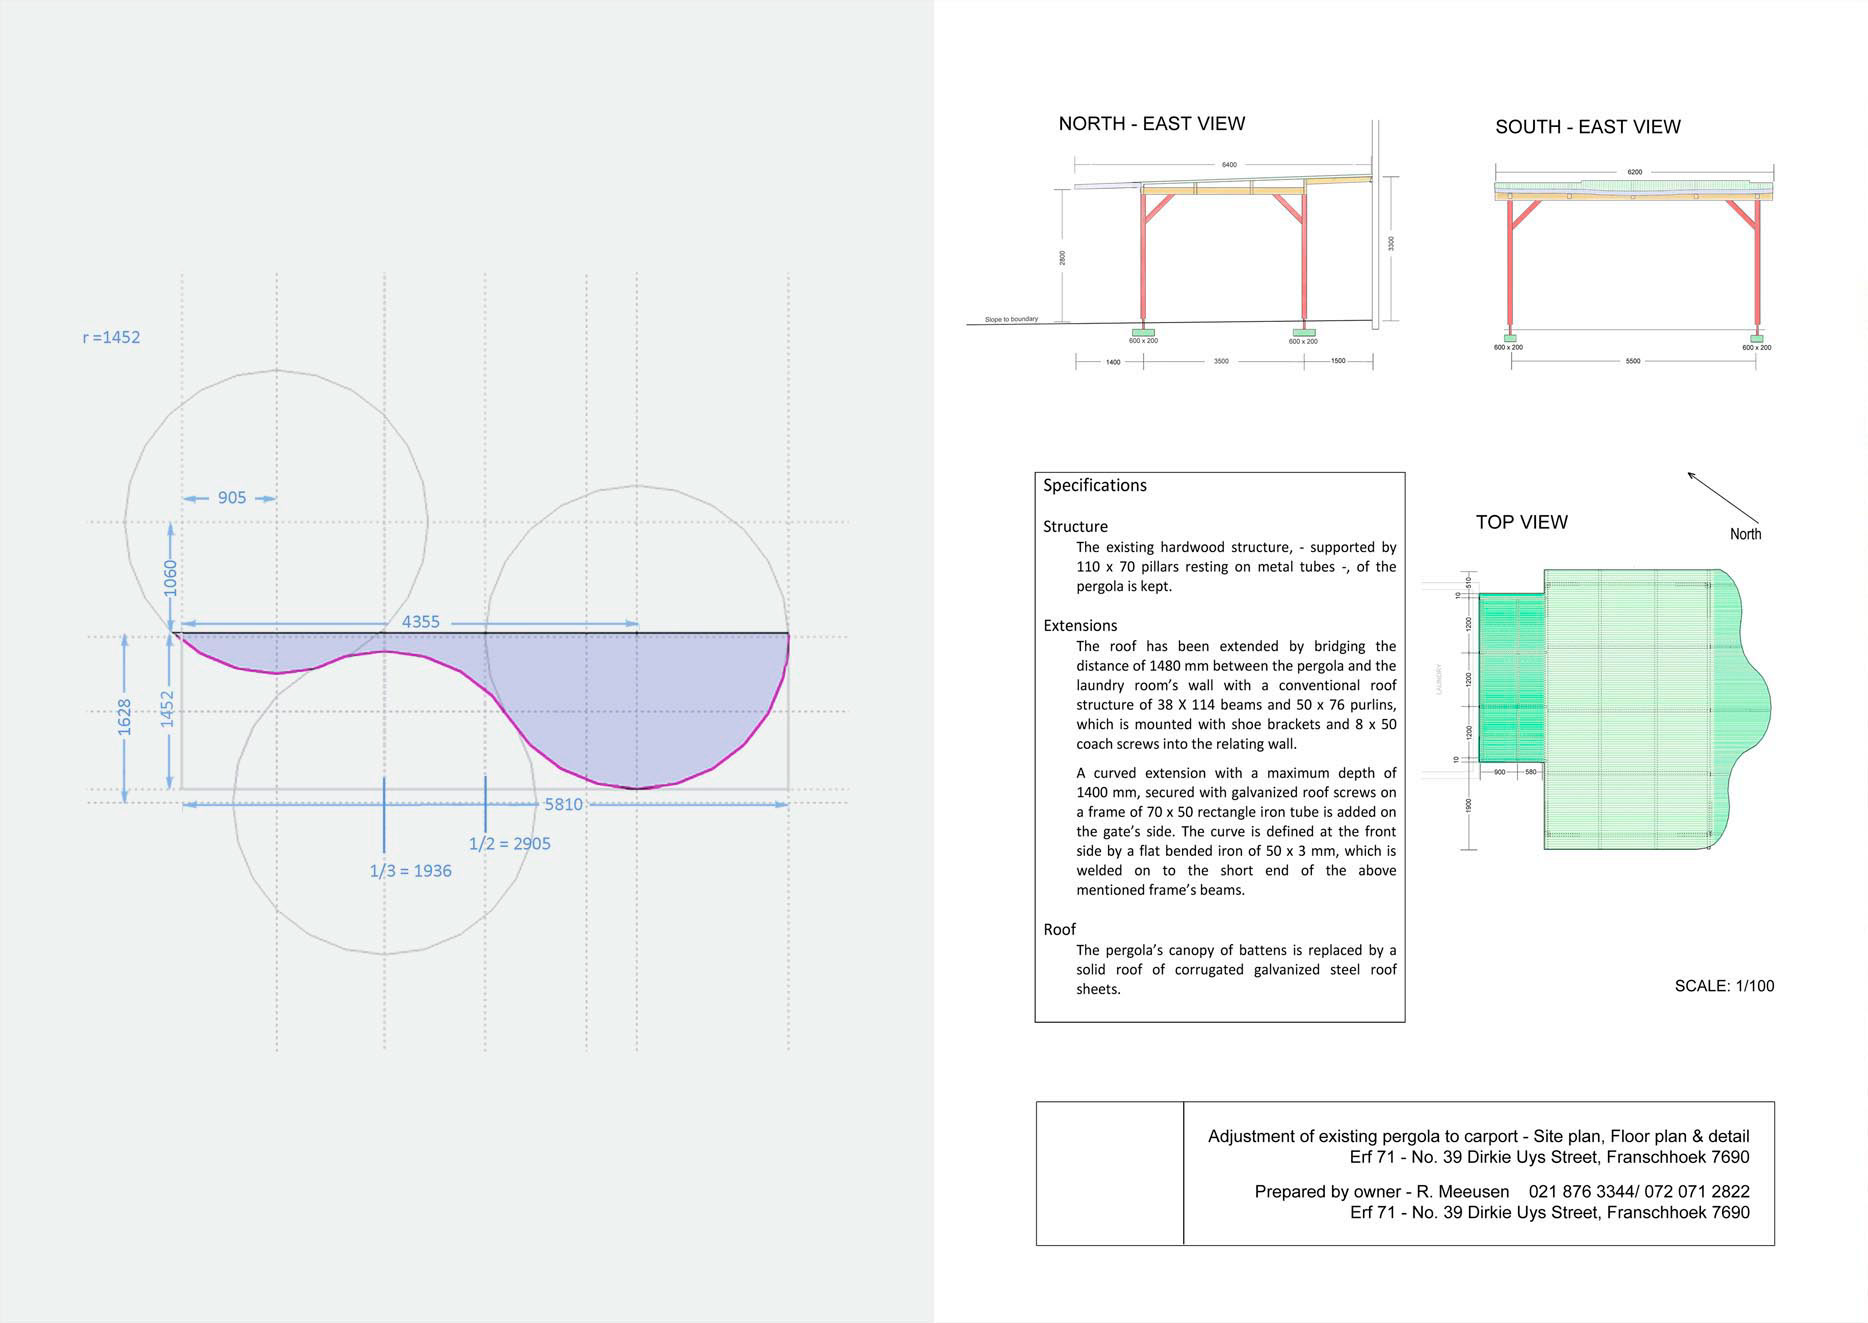Select the '3500' dimension under north-east view
Screen dimensions: 1868x1323
(x=1221, y=361)
